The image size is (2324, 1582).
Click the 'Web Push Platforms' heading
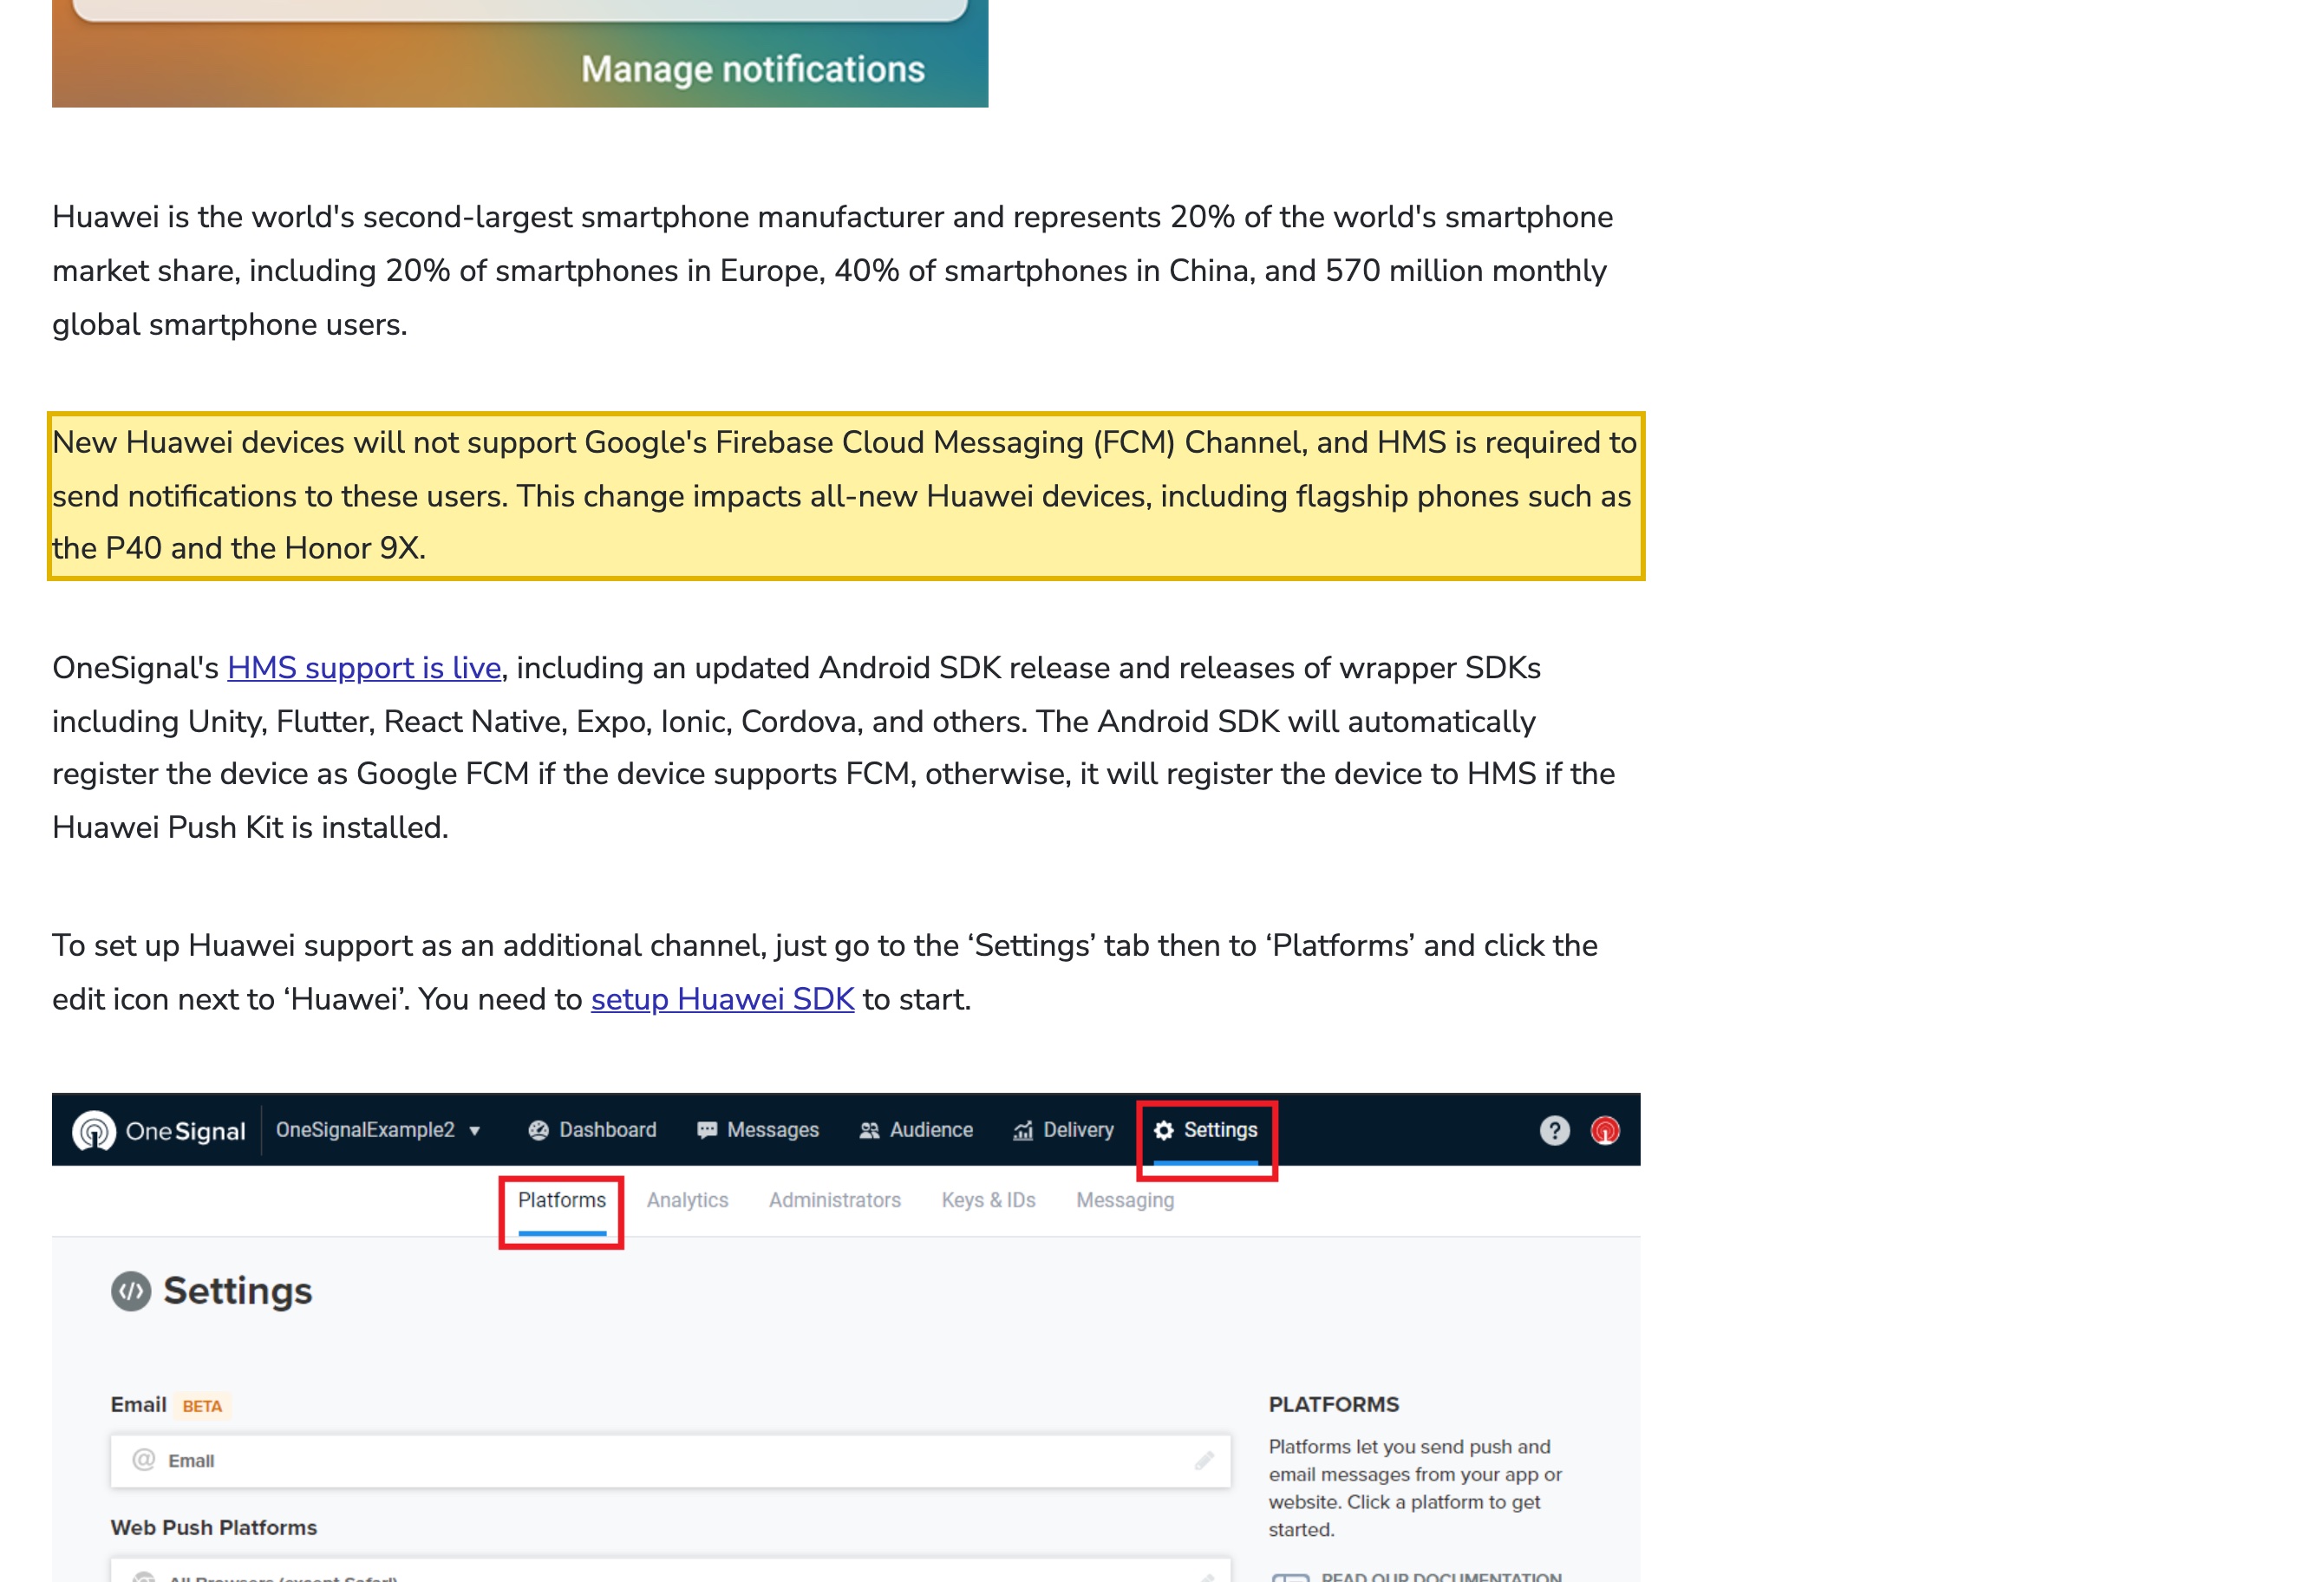pos(213,1527)
